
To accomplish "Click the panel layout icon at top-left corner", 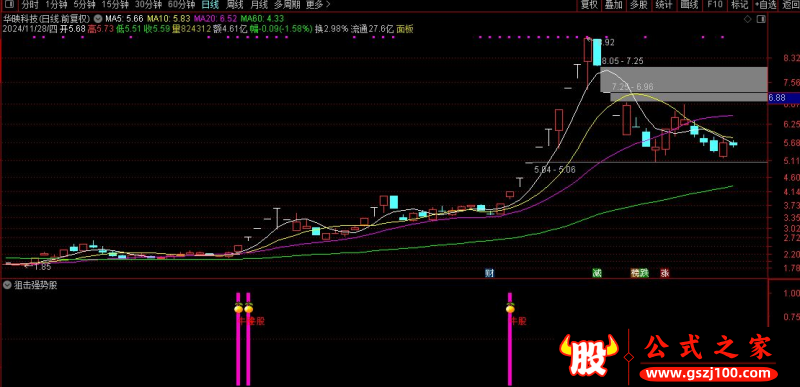I will [x=10, y=5].
